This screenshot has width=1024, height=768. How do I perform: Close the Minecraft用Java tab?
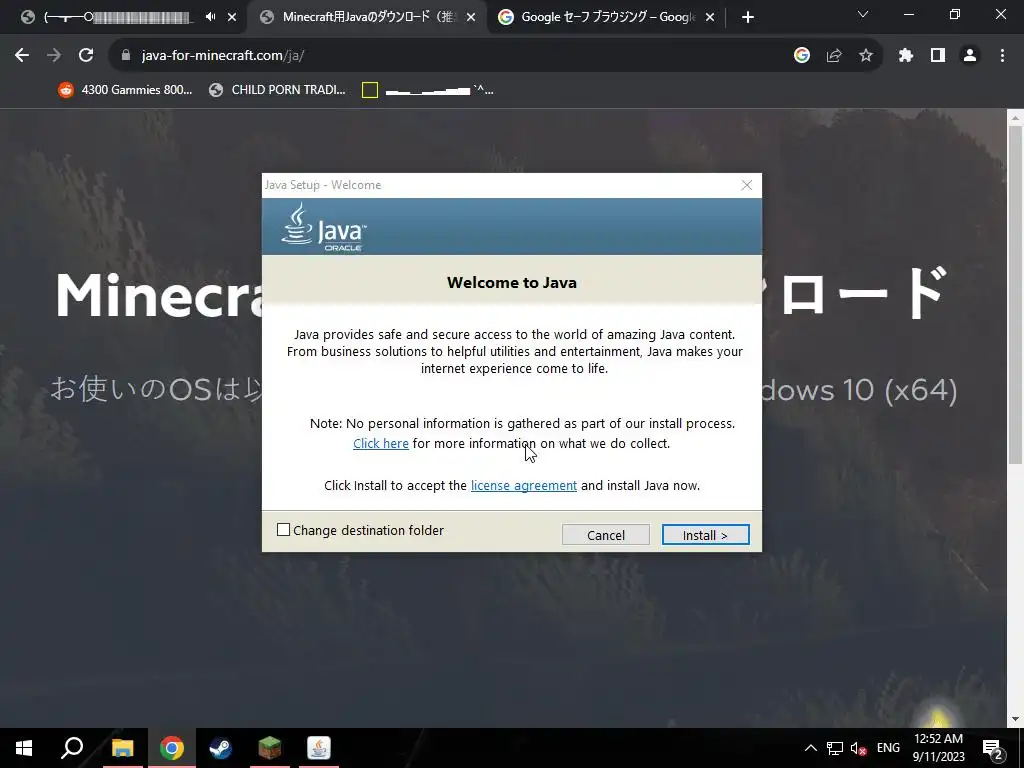471,17
